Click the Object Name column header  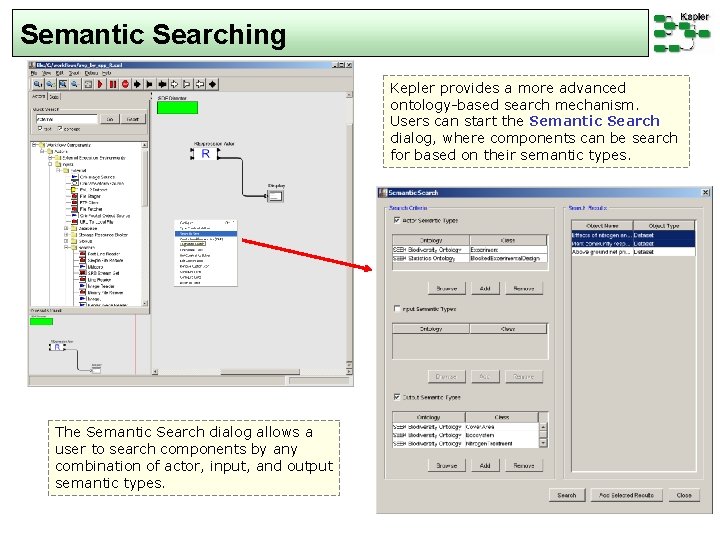(602, 225)
